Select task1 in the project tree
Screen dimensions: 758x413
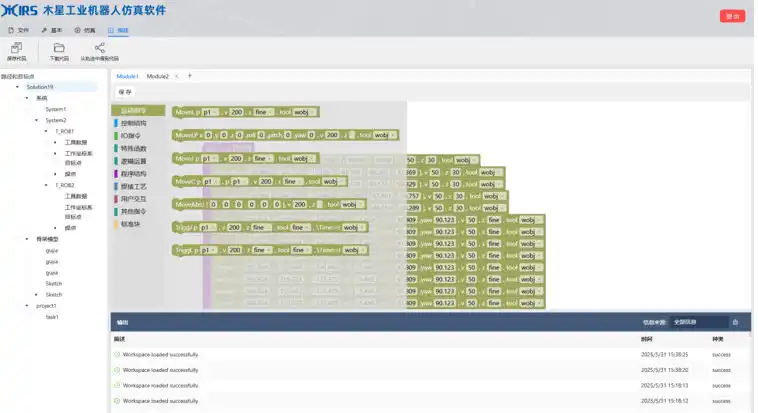[x=52, y=317]
